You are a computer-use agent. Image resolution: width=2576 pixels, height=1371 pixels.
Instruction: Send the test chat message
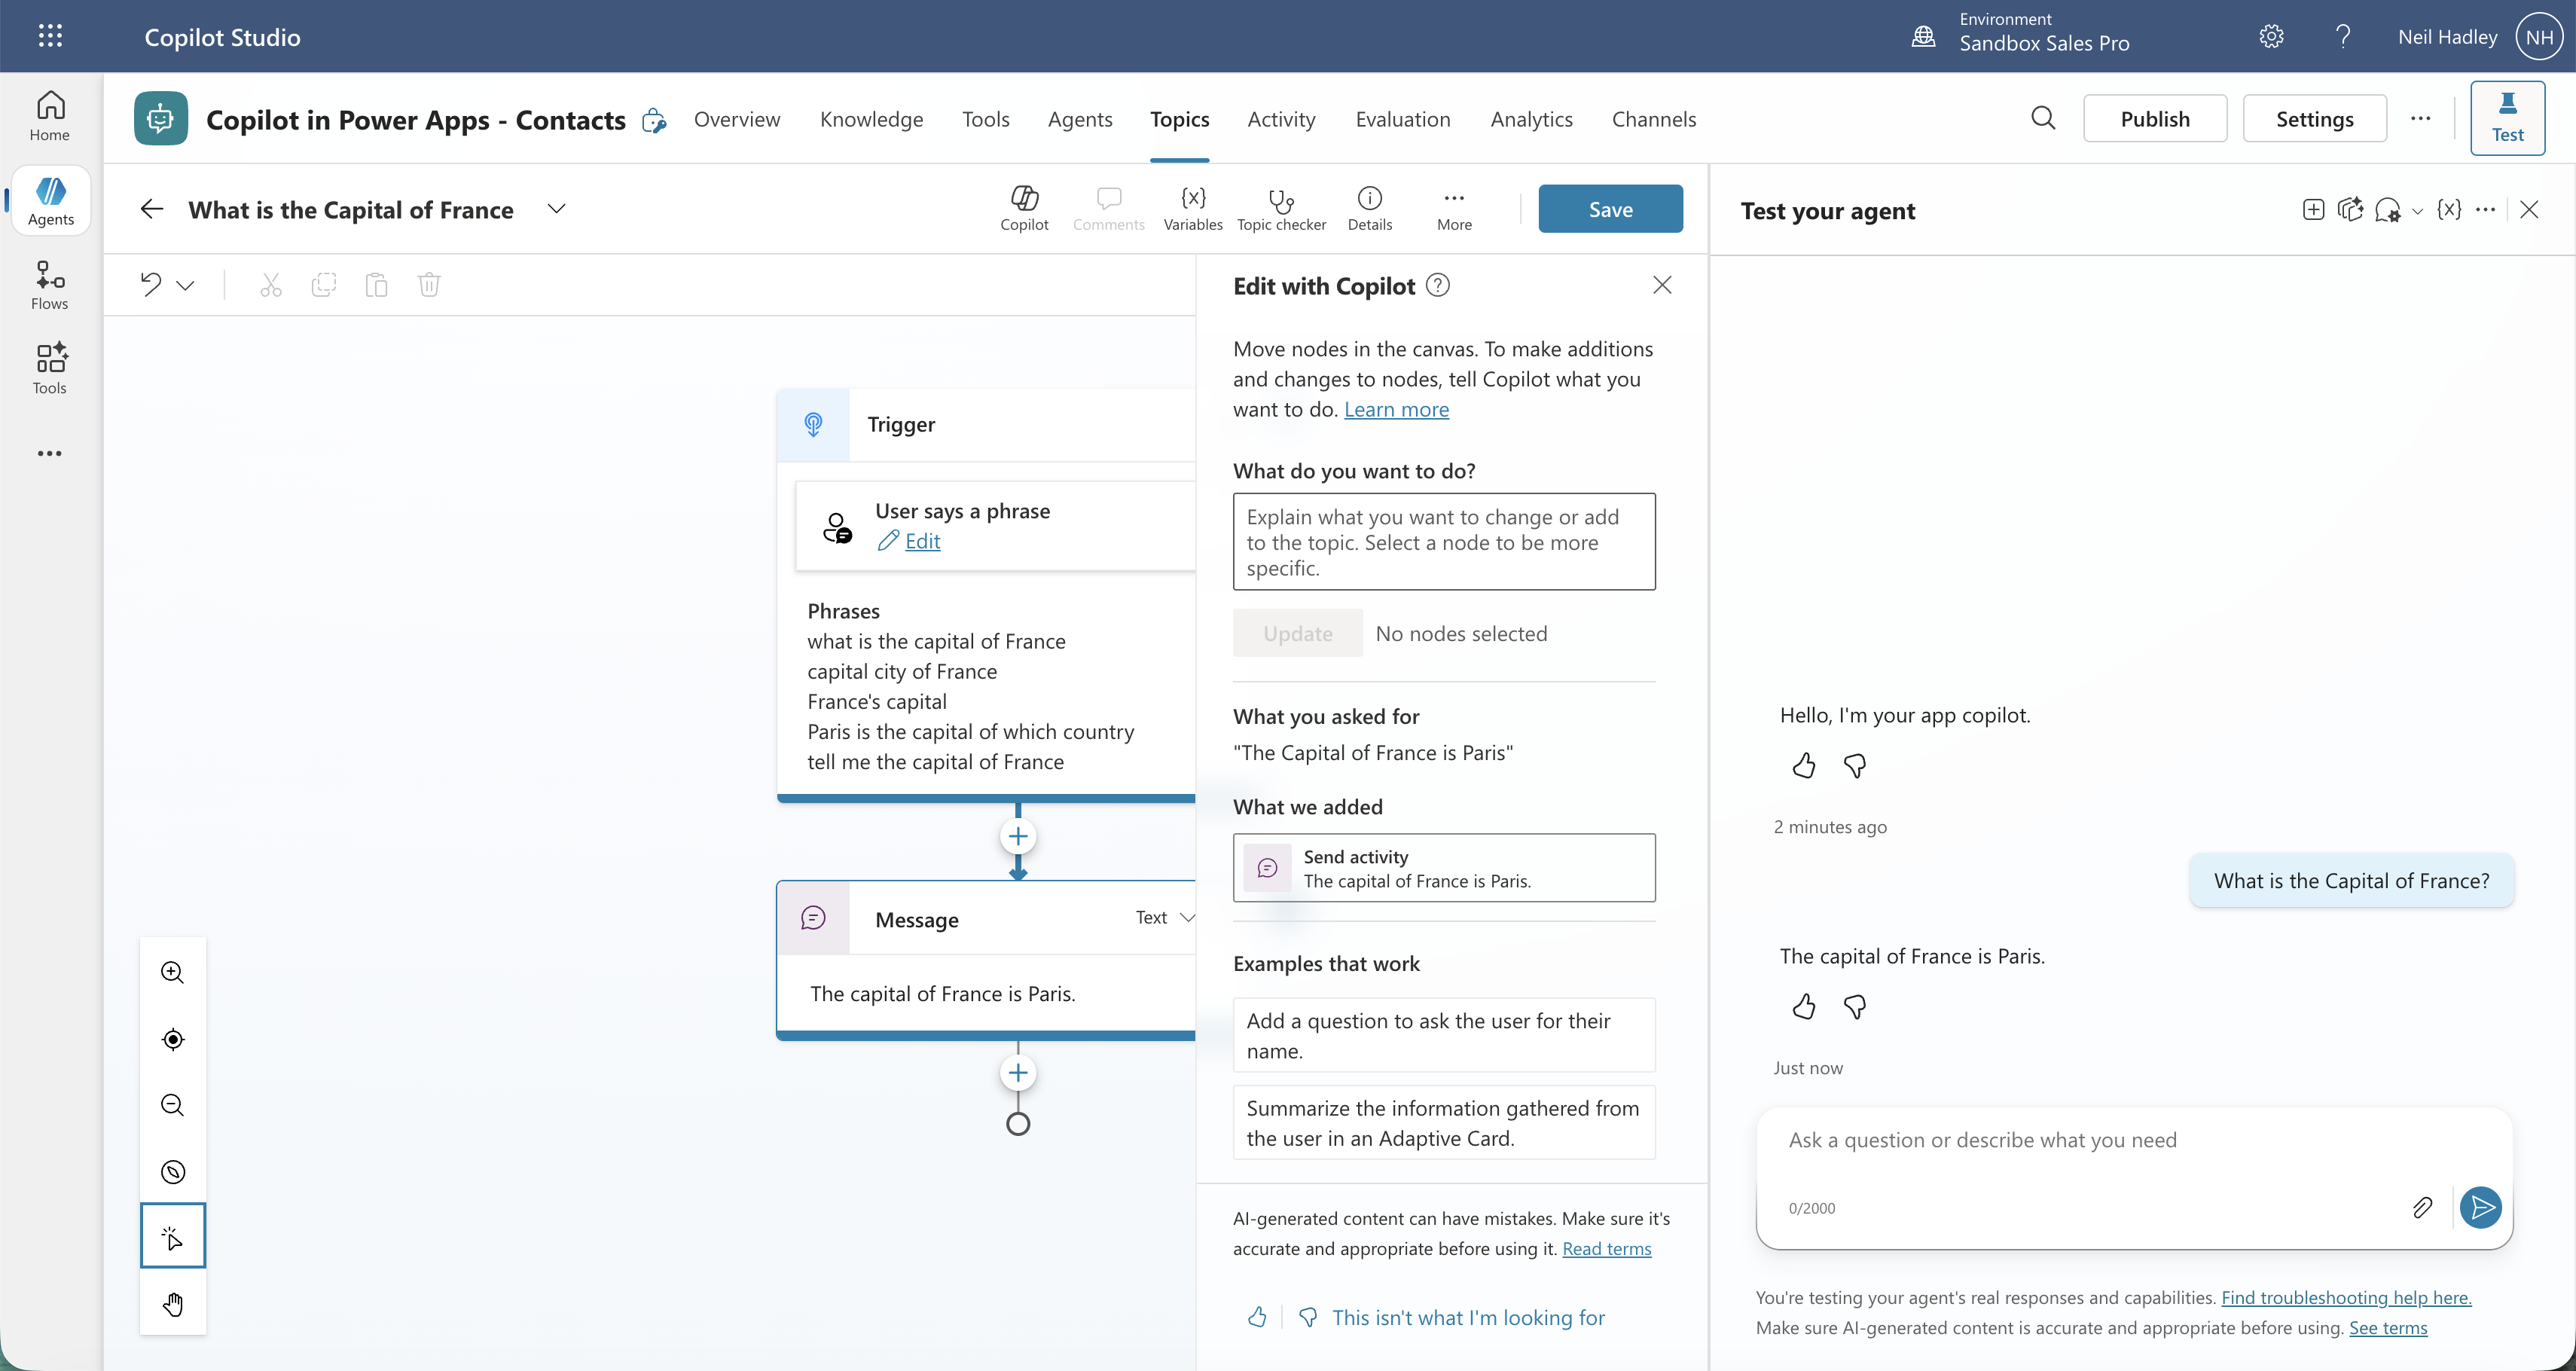click(x=2481, y=1208)
